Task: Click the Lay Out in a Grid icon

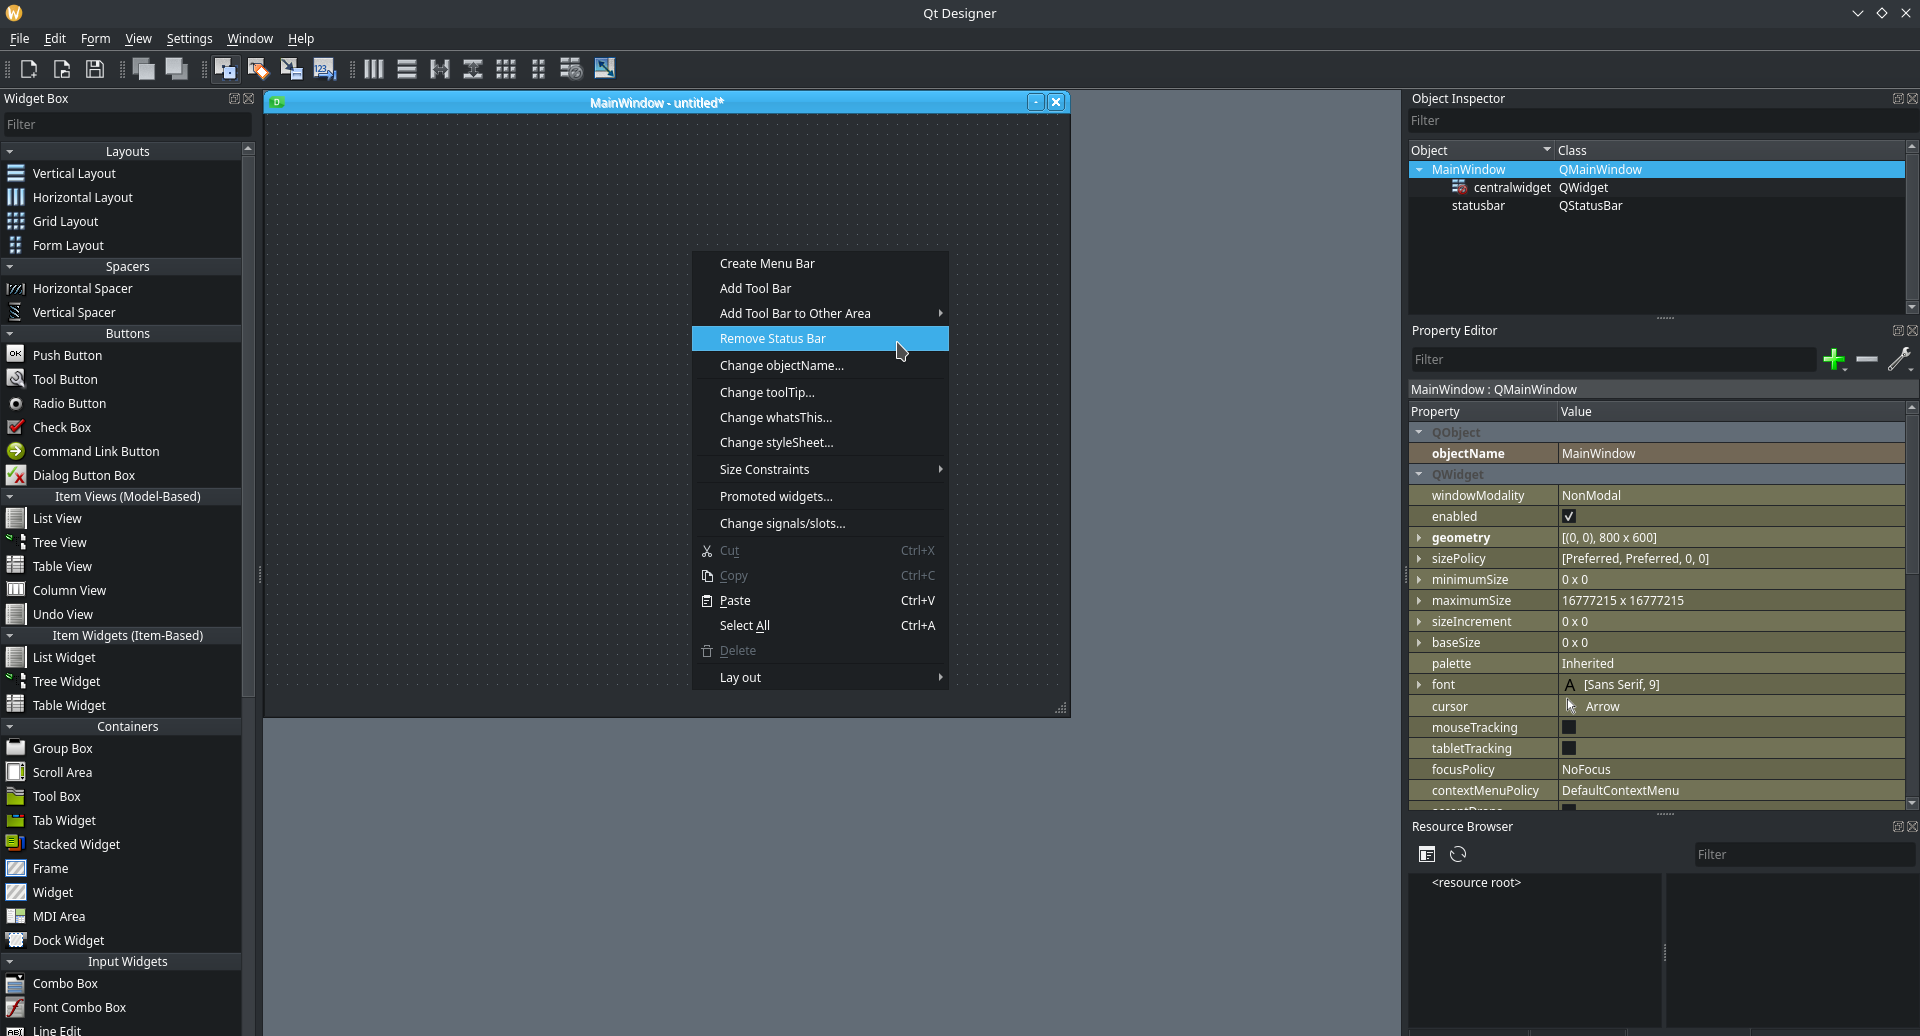Action: point(506,69)
